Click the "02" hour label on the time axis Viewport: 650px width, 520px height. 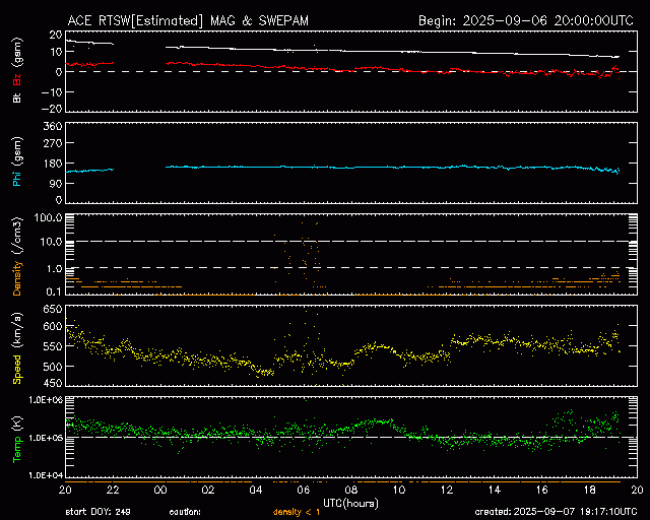(208, 490)
